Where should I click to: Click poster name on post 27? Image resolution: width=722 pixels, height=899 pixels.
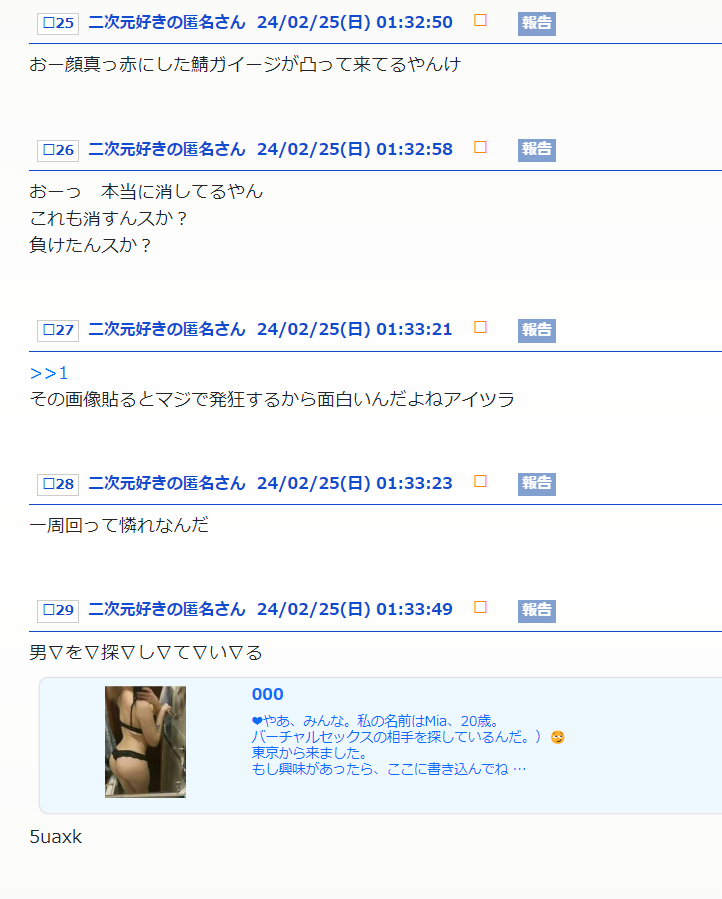click(167, 329)
